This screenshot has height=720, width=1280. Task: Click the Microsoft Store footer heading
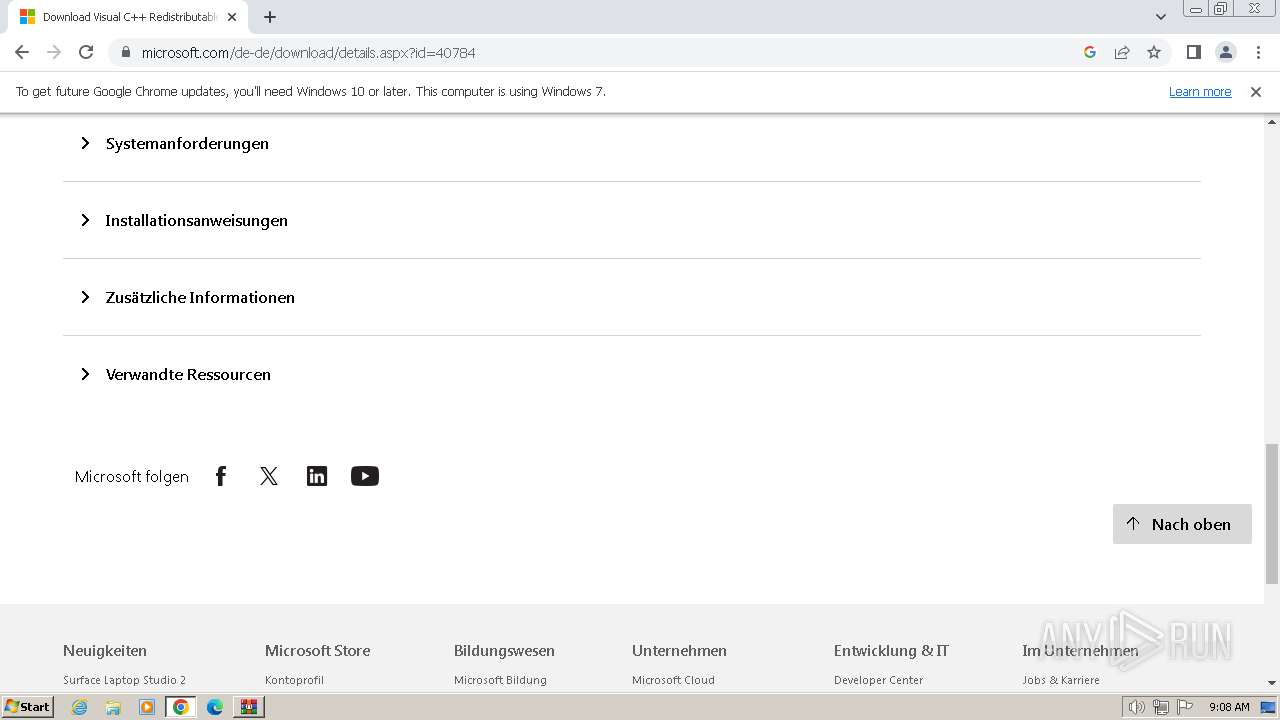tap(317, 650)
